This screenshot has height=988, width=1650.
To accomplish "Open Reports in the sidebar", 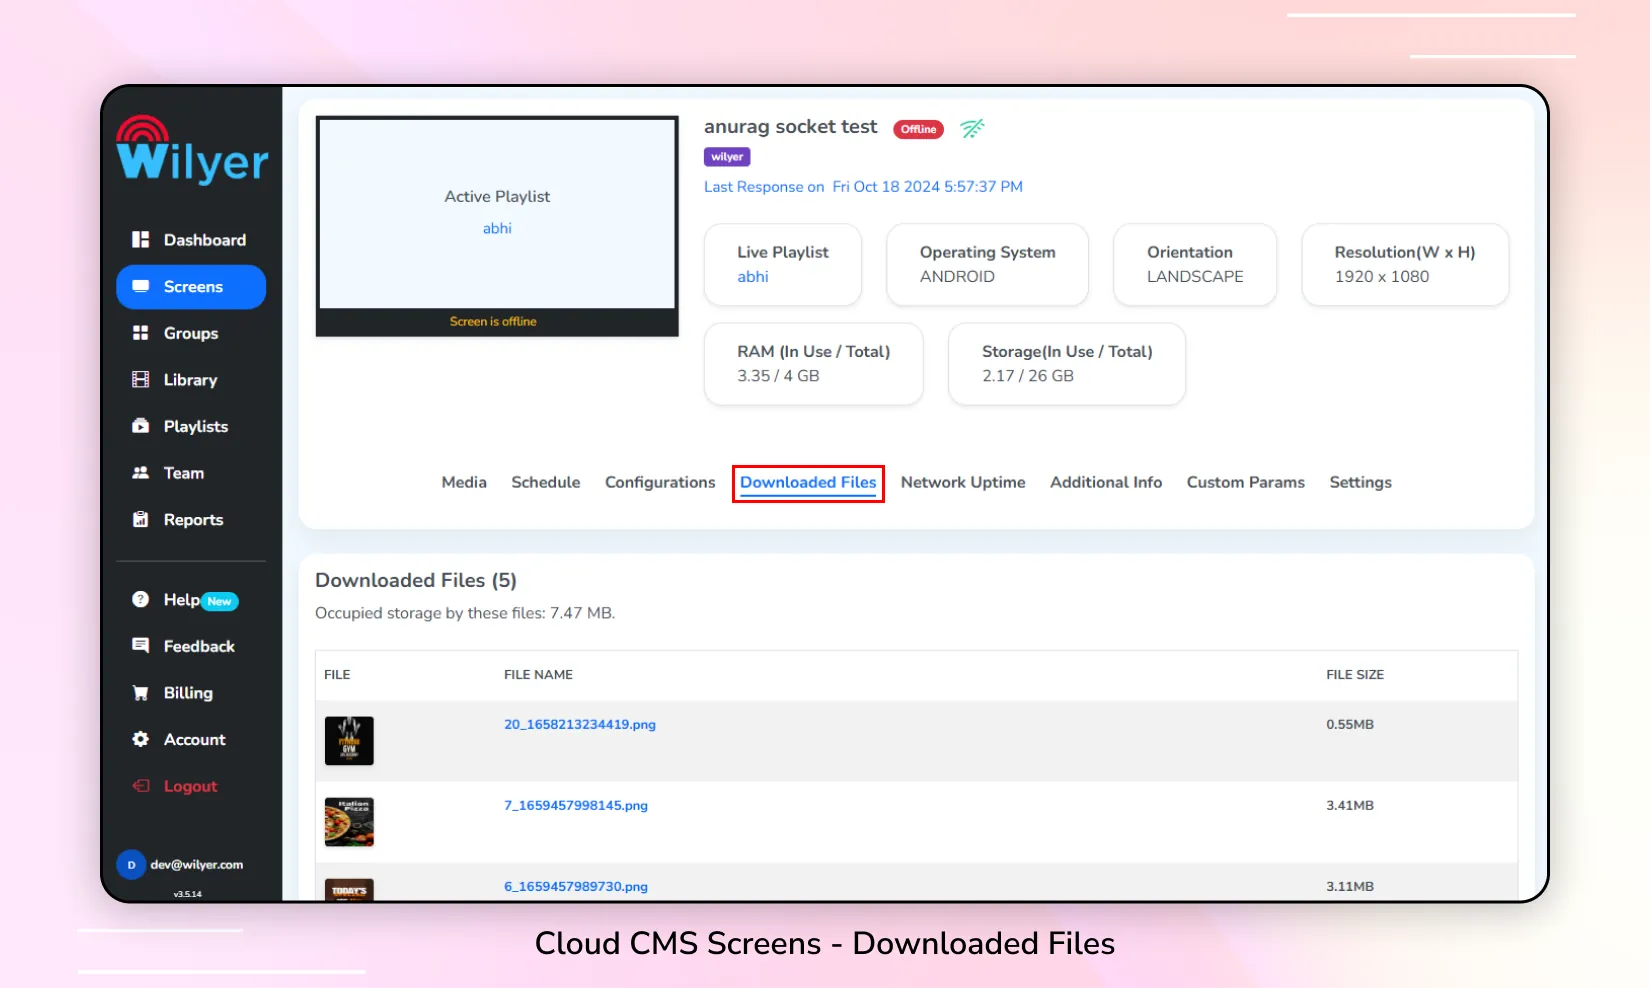I will [191, 520].
